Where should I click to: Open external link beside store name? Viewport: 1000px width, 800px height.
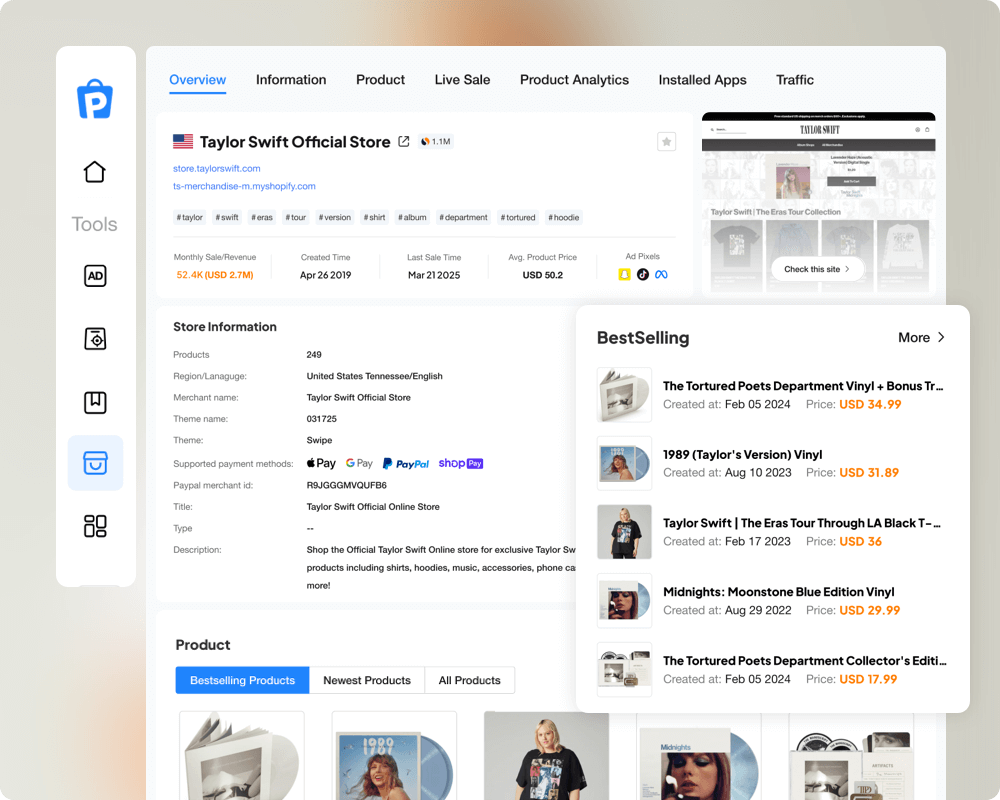point(404,142)
